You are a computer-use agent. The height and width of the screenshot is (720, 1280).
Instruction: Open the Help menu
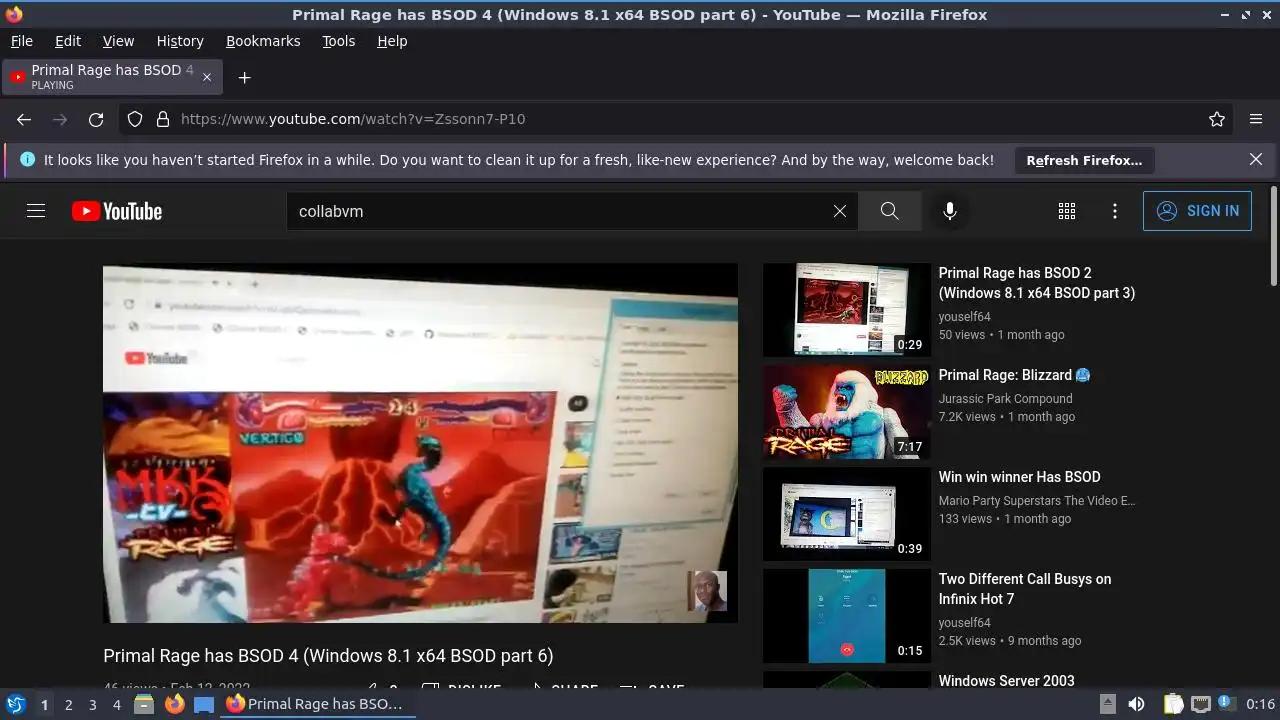click(x=392, y=41)
